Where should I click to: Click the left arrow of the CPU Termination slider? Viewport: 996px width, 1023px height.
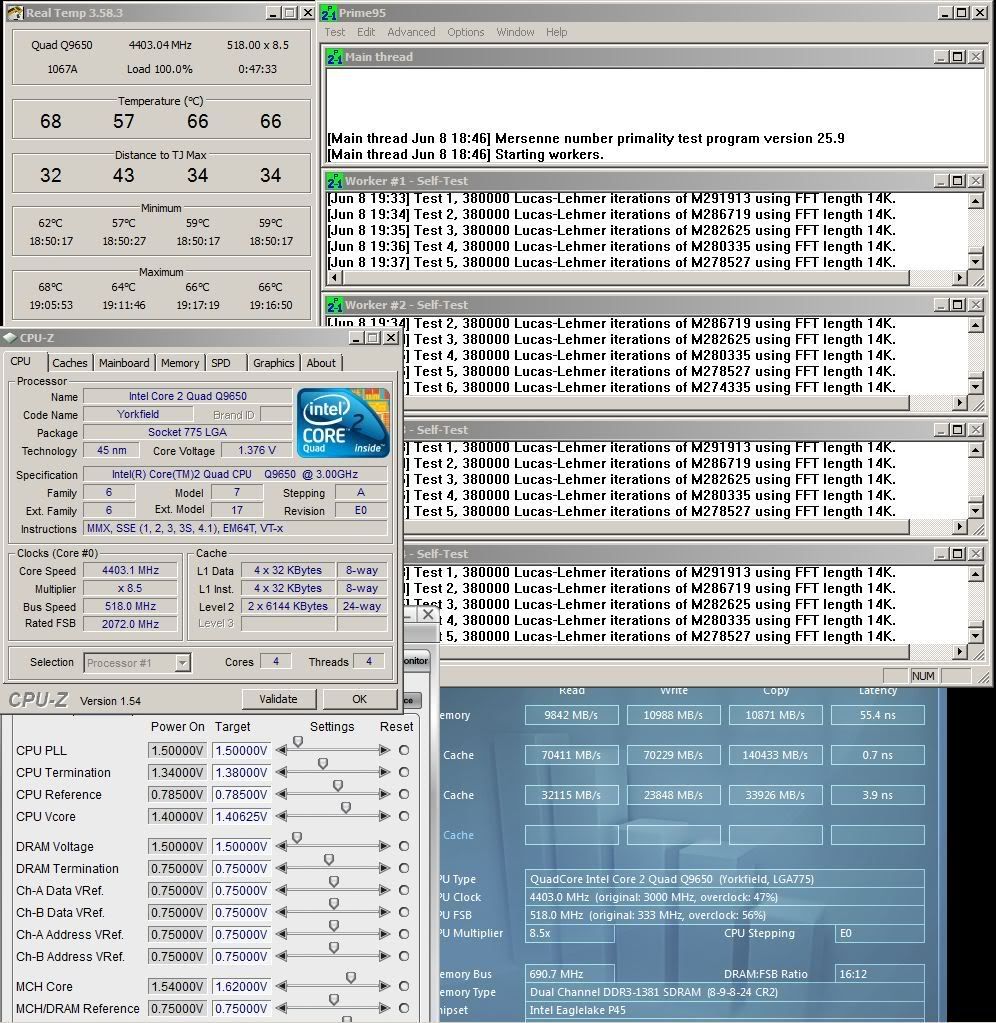coord(281,772)
